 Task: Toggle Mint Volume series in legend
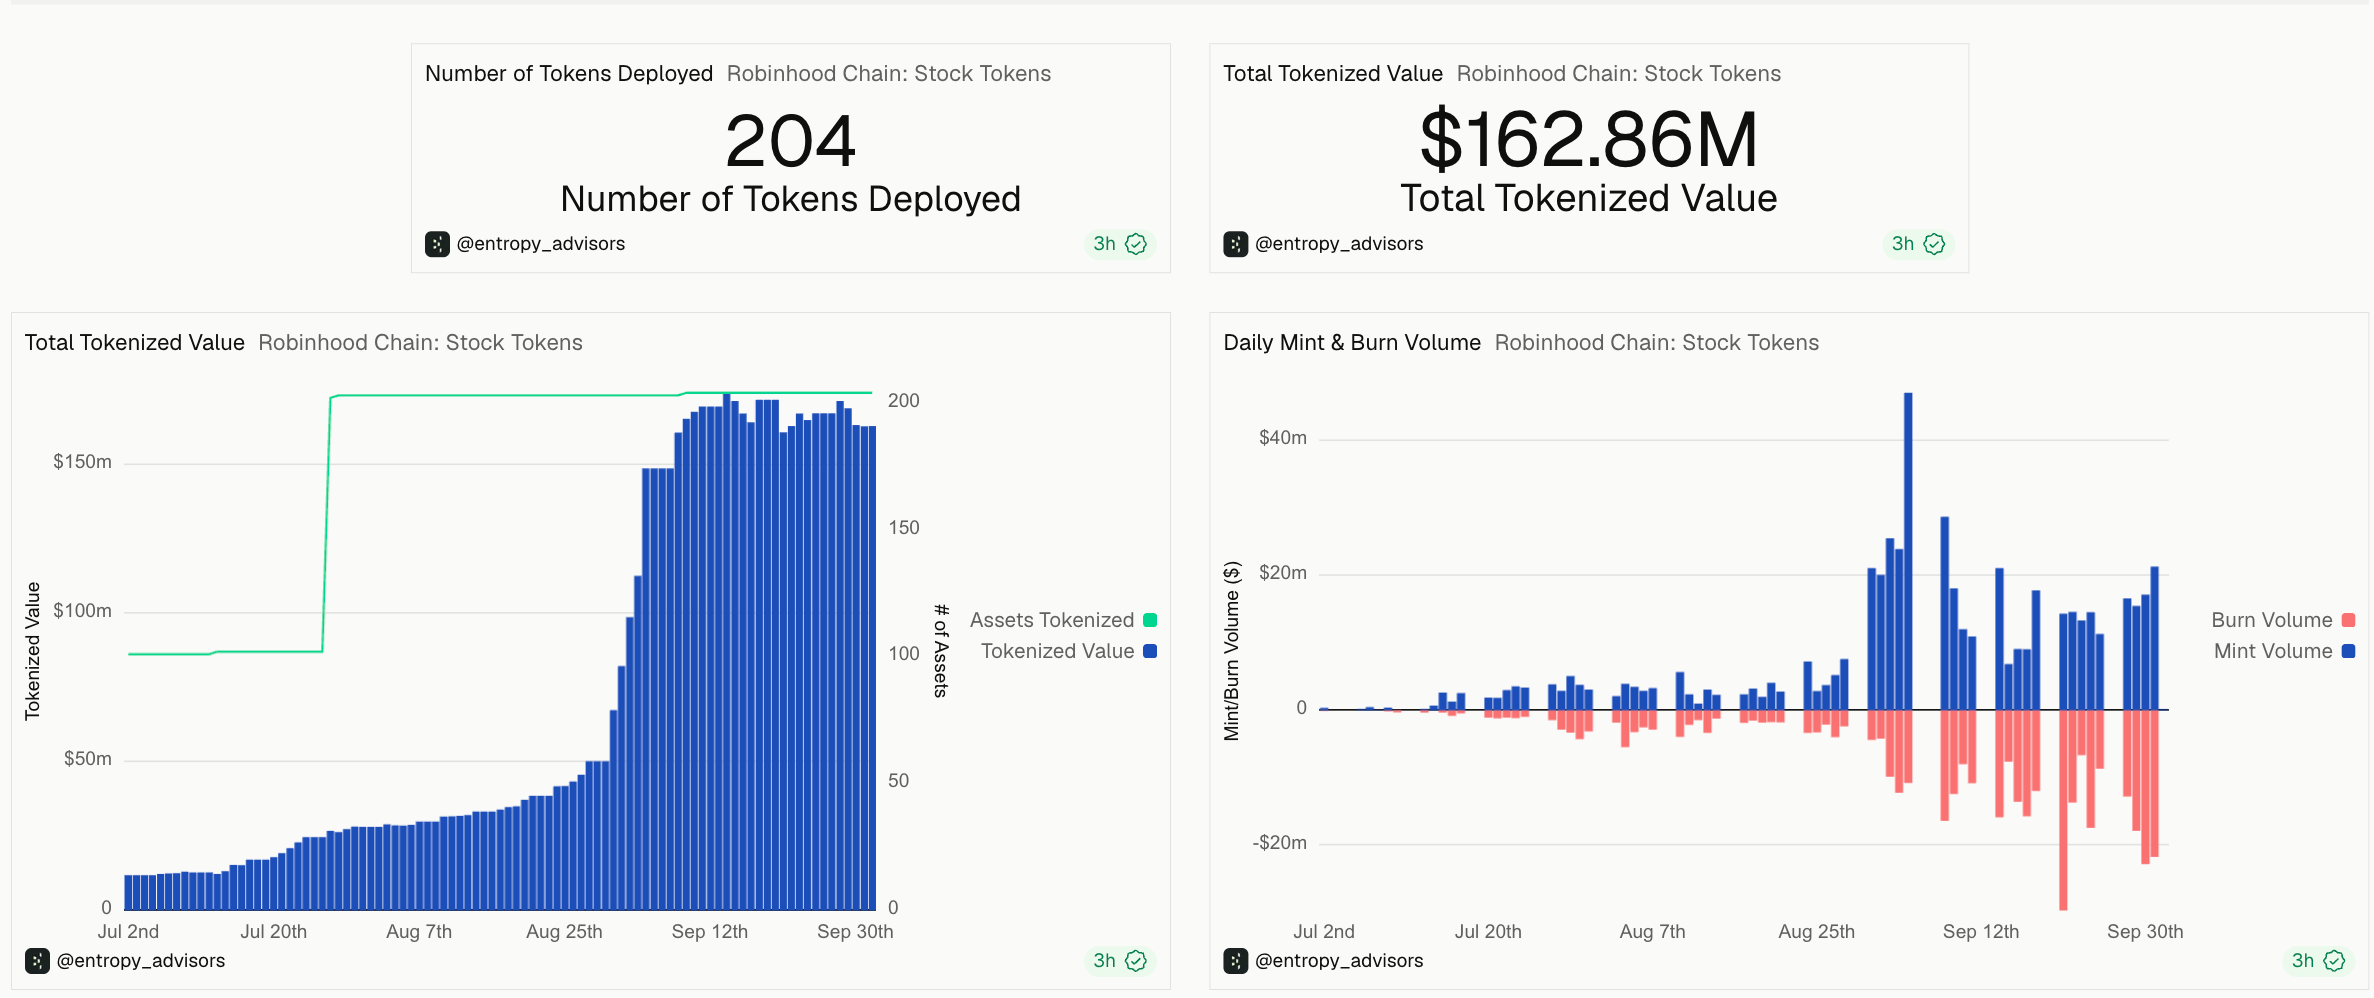click(x=2284, y=651)
